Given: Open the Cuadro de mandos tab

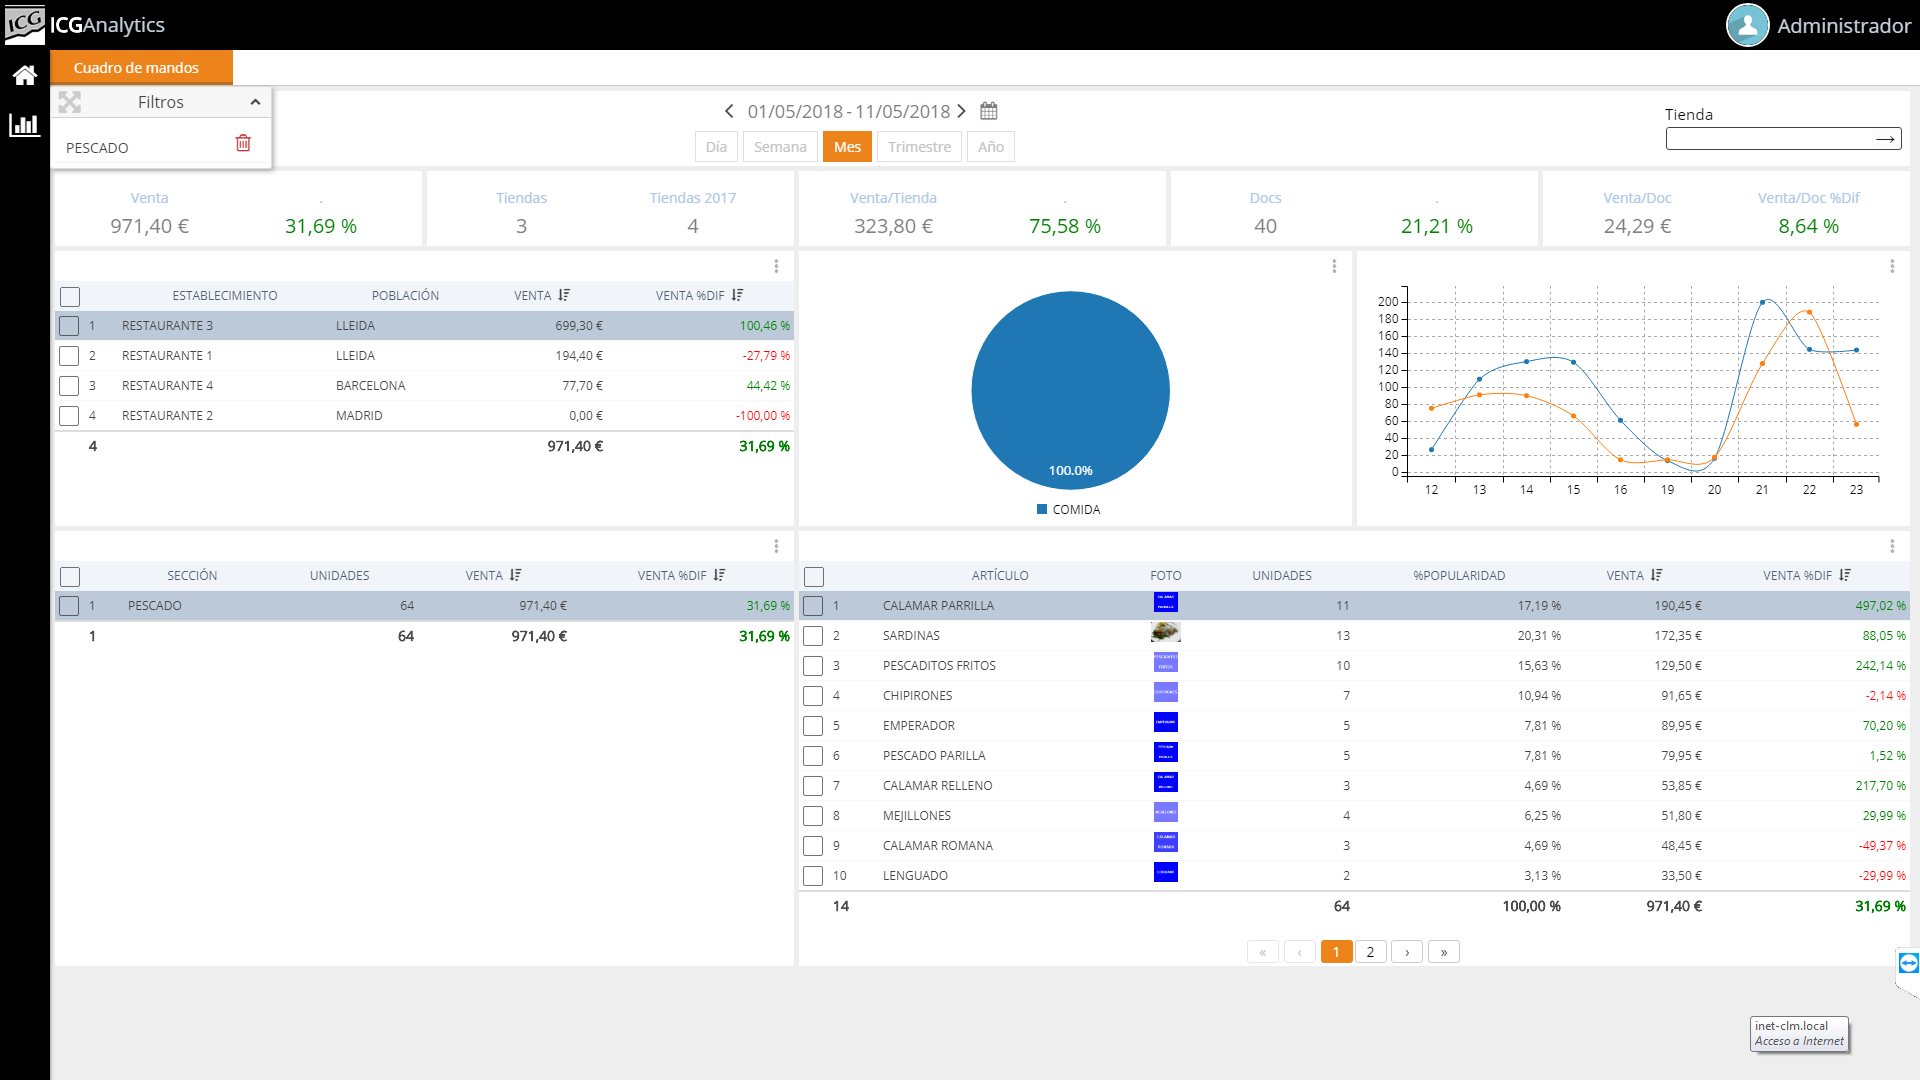Looking at the screenshot, I should click(x=141, y=68).
